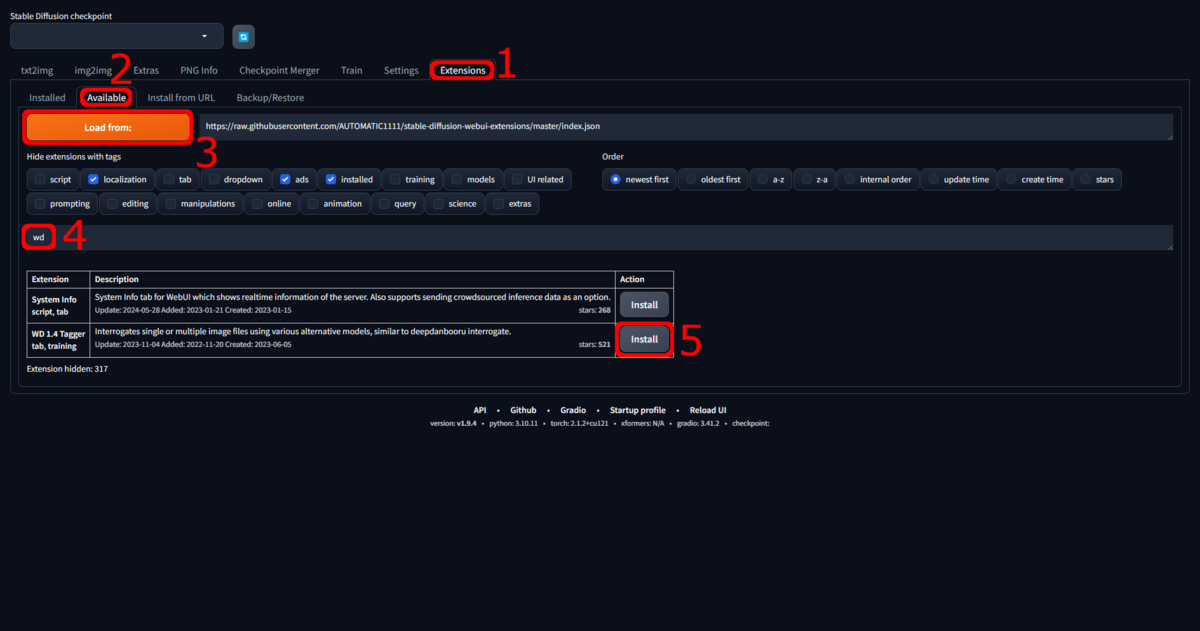
Task: Open the Checkpoint Merger tab
Action: 280,70
